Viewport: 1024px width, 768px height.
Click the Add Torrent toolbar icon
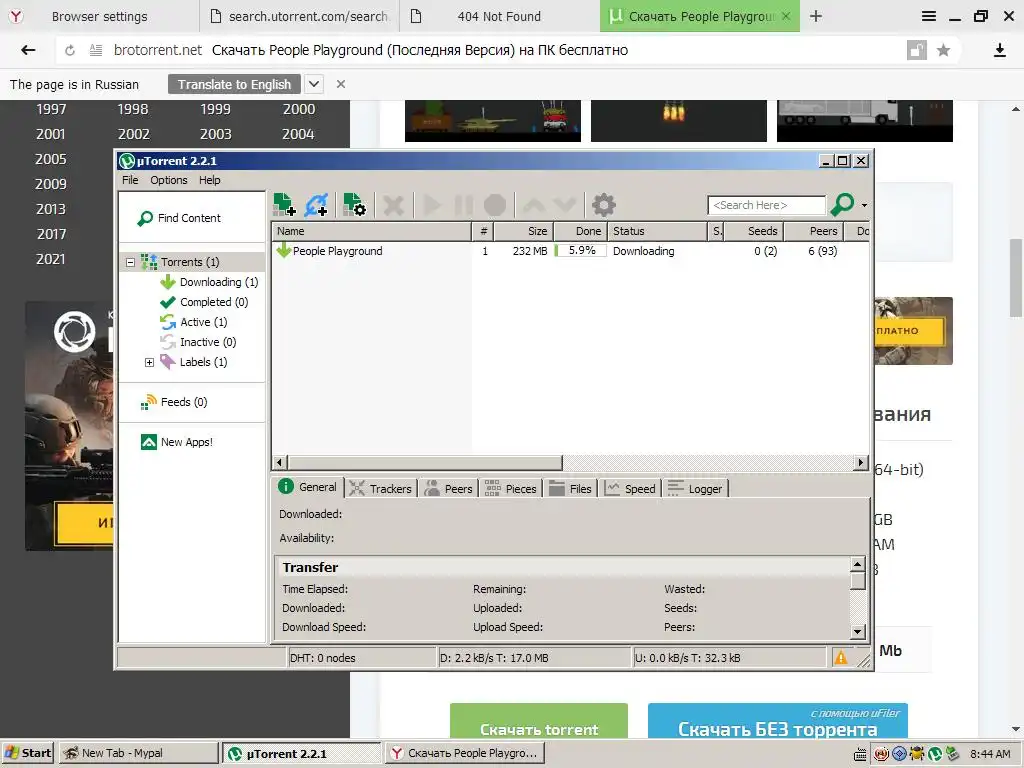tap(284, 204)
